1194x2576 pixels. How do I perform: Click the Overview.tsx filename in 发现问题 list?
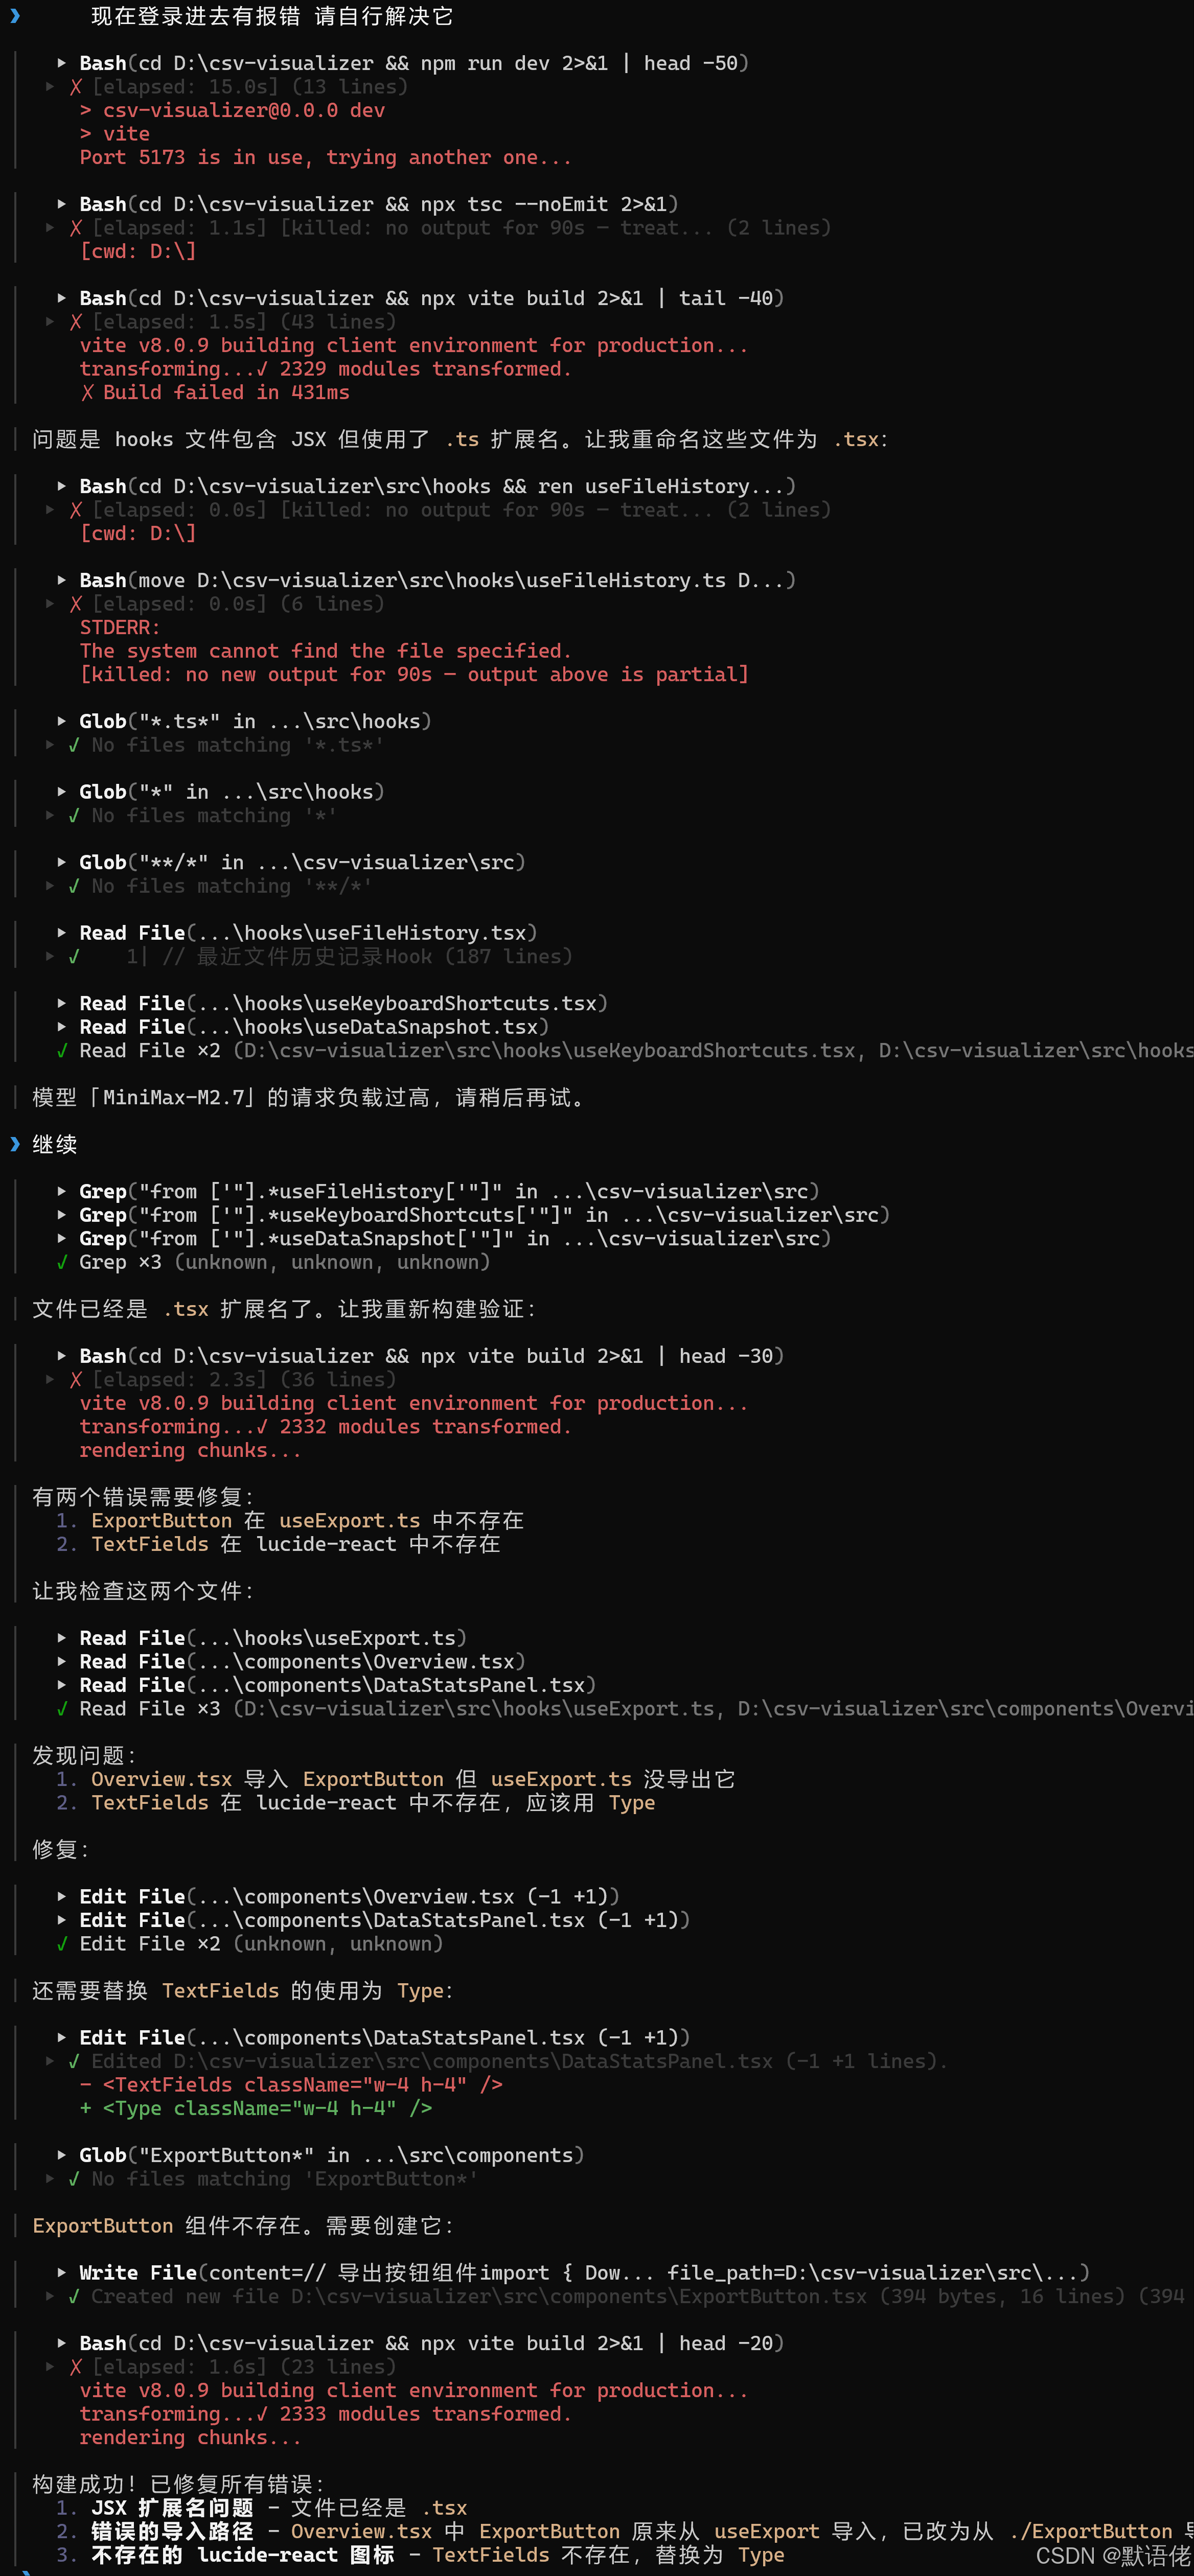(162, 1779)
